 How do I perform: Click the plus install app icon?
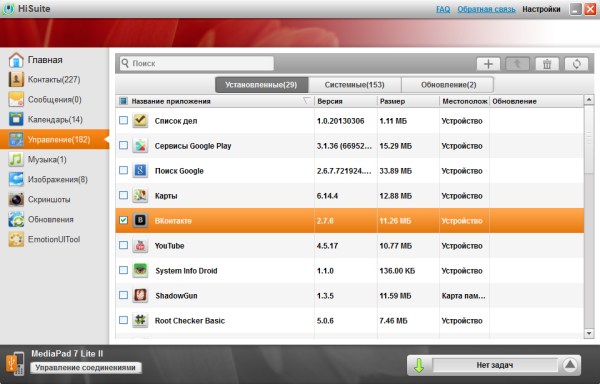pyautogui.click(x=488, y=64)
